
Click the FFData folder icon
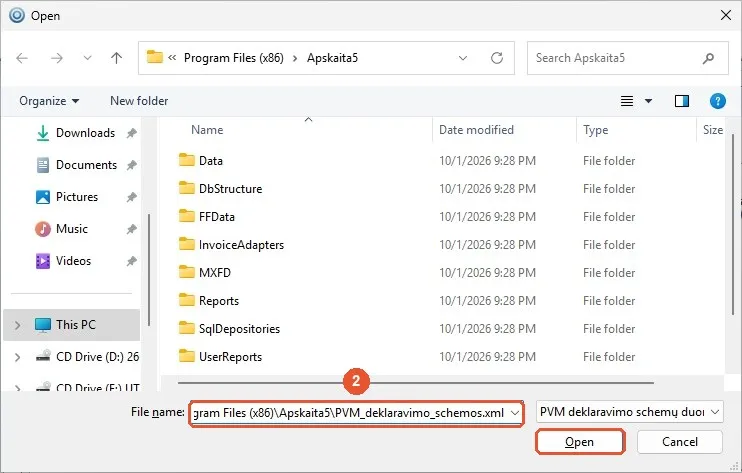186,216
